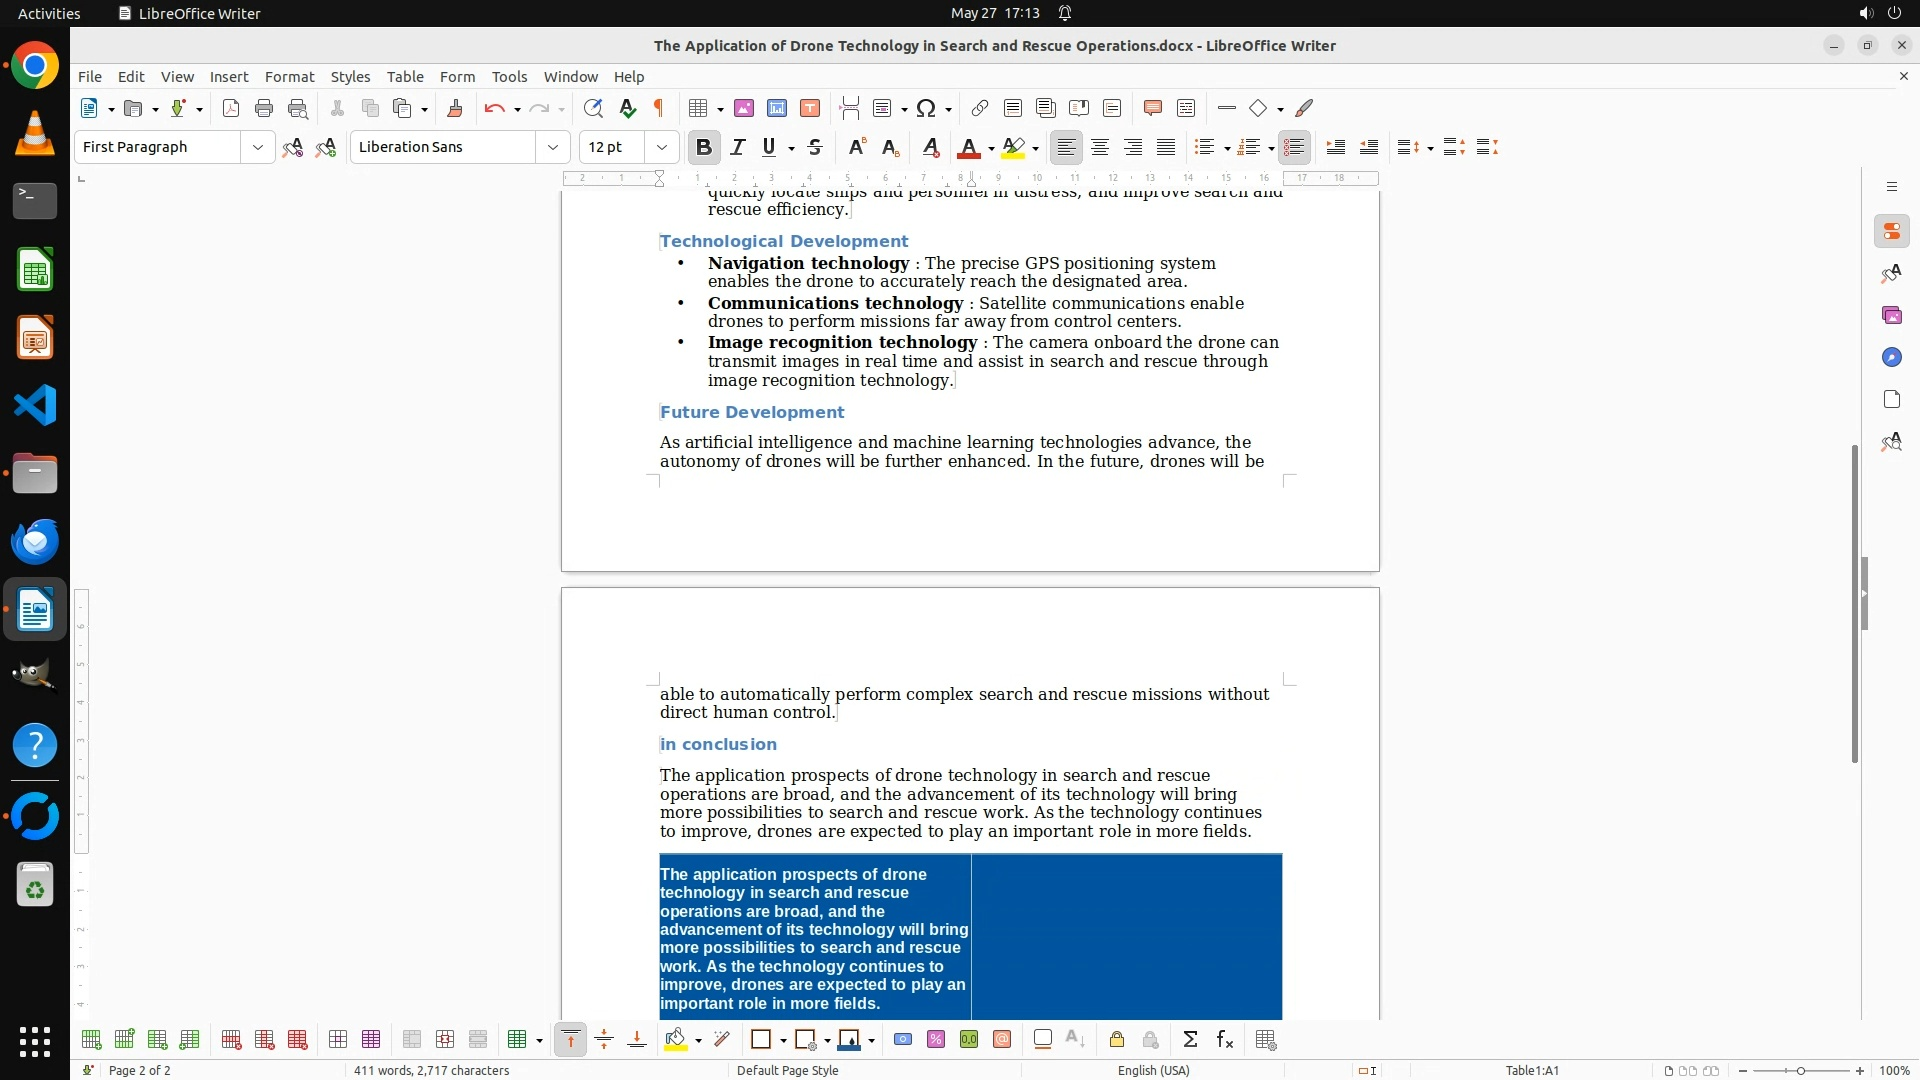Click the Export as PDF icon
1920x1080 pixels.
[x=231, y=108]
